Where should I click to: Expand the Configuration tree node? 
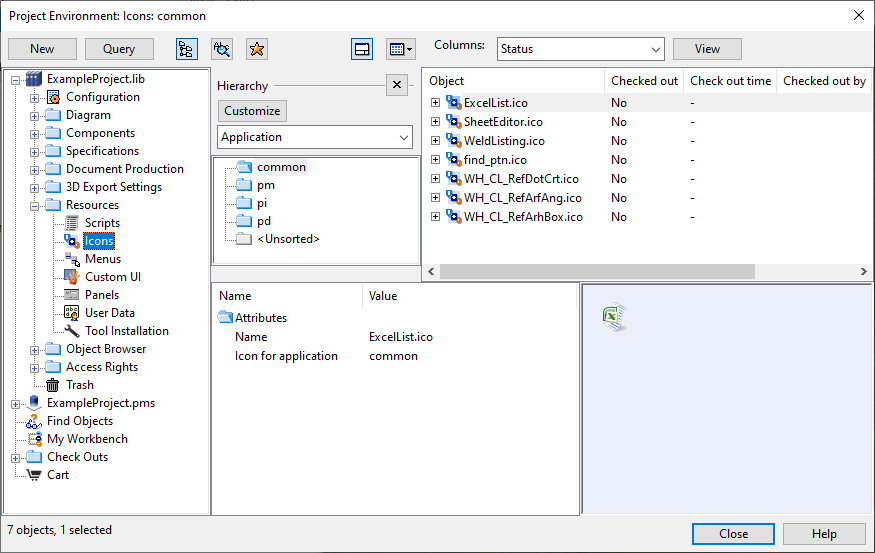pyautogui.click(x=34, y=98)
